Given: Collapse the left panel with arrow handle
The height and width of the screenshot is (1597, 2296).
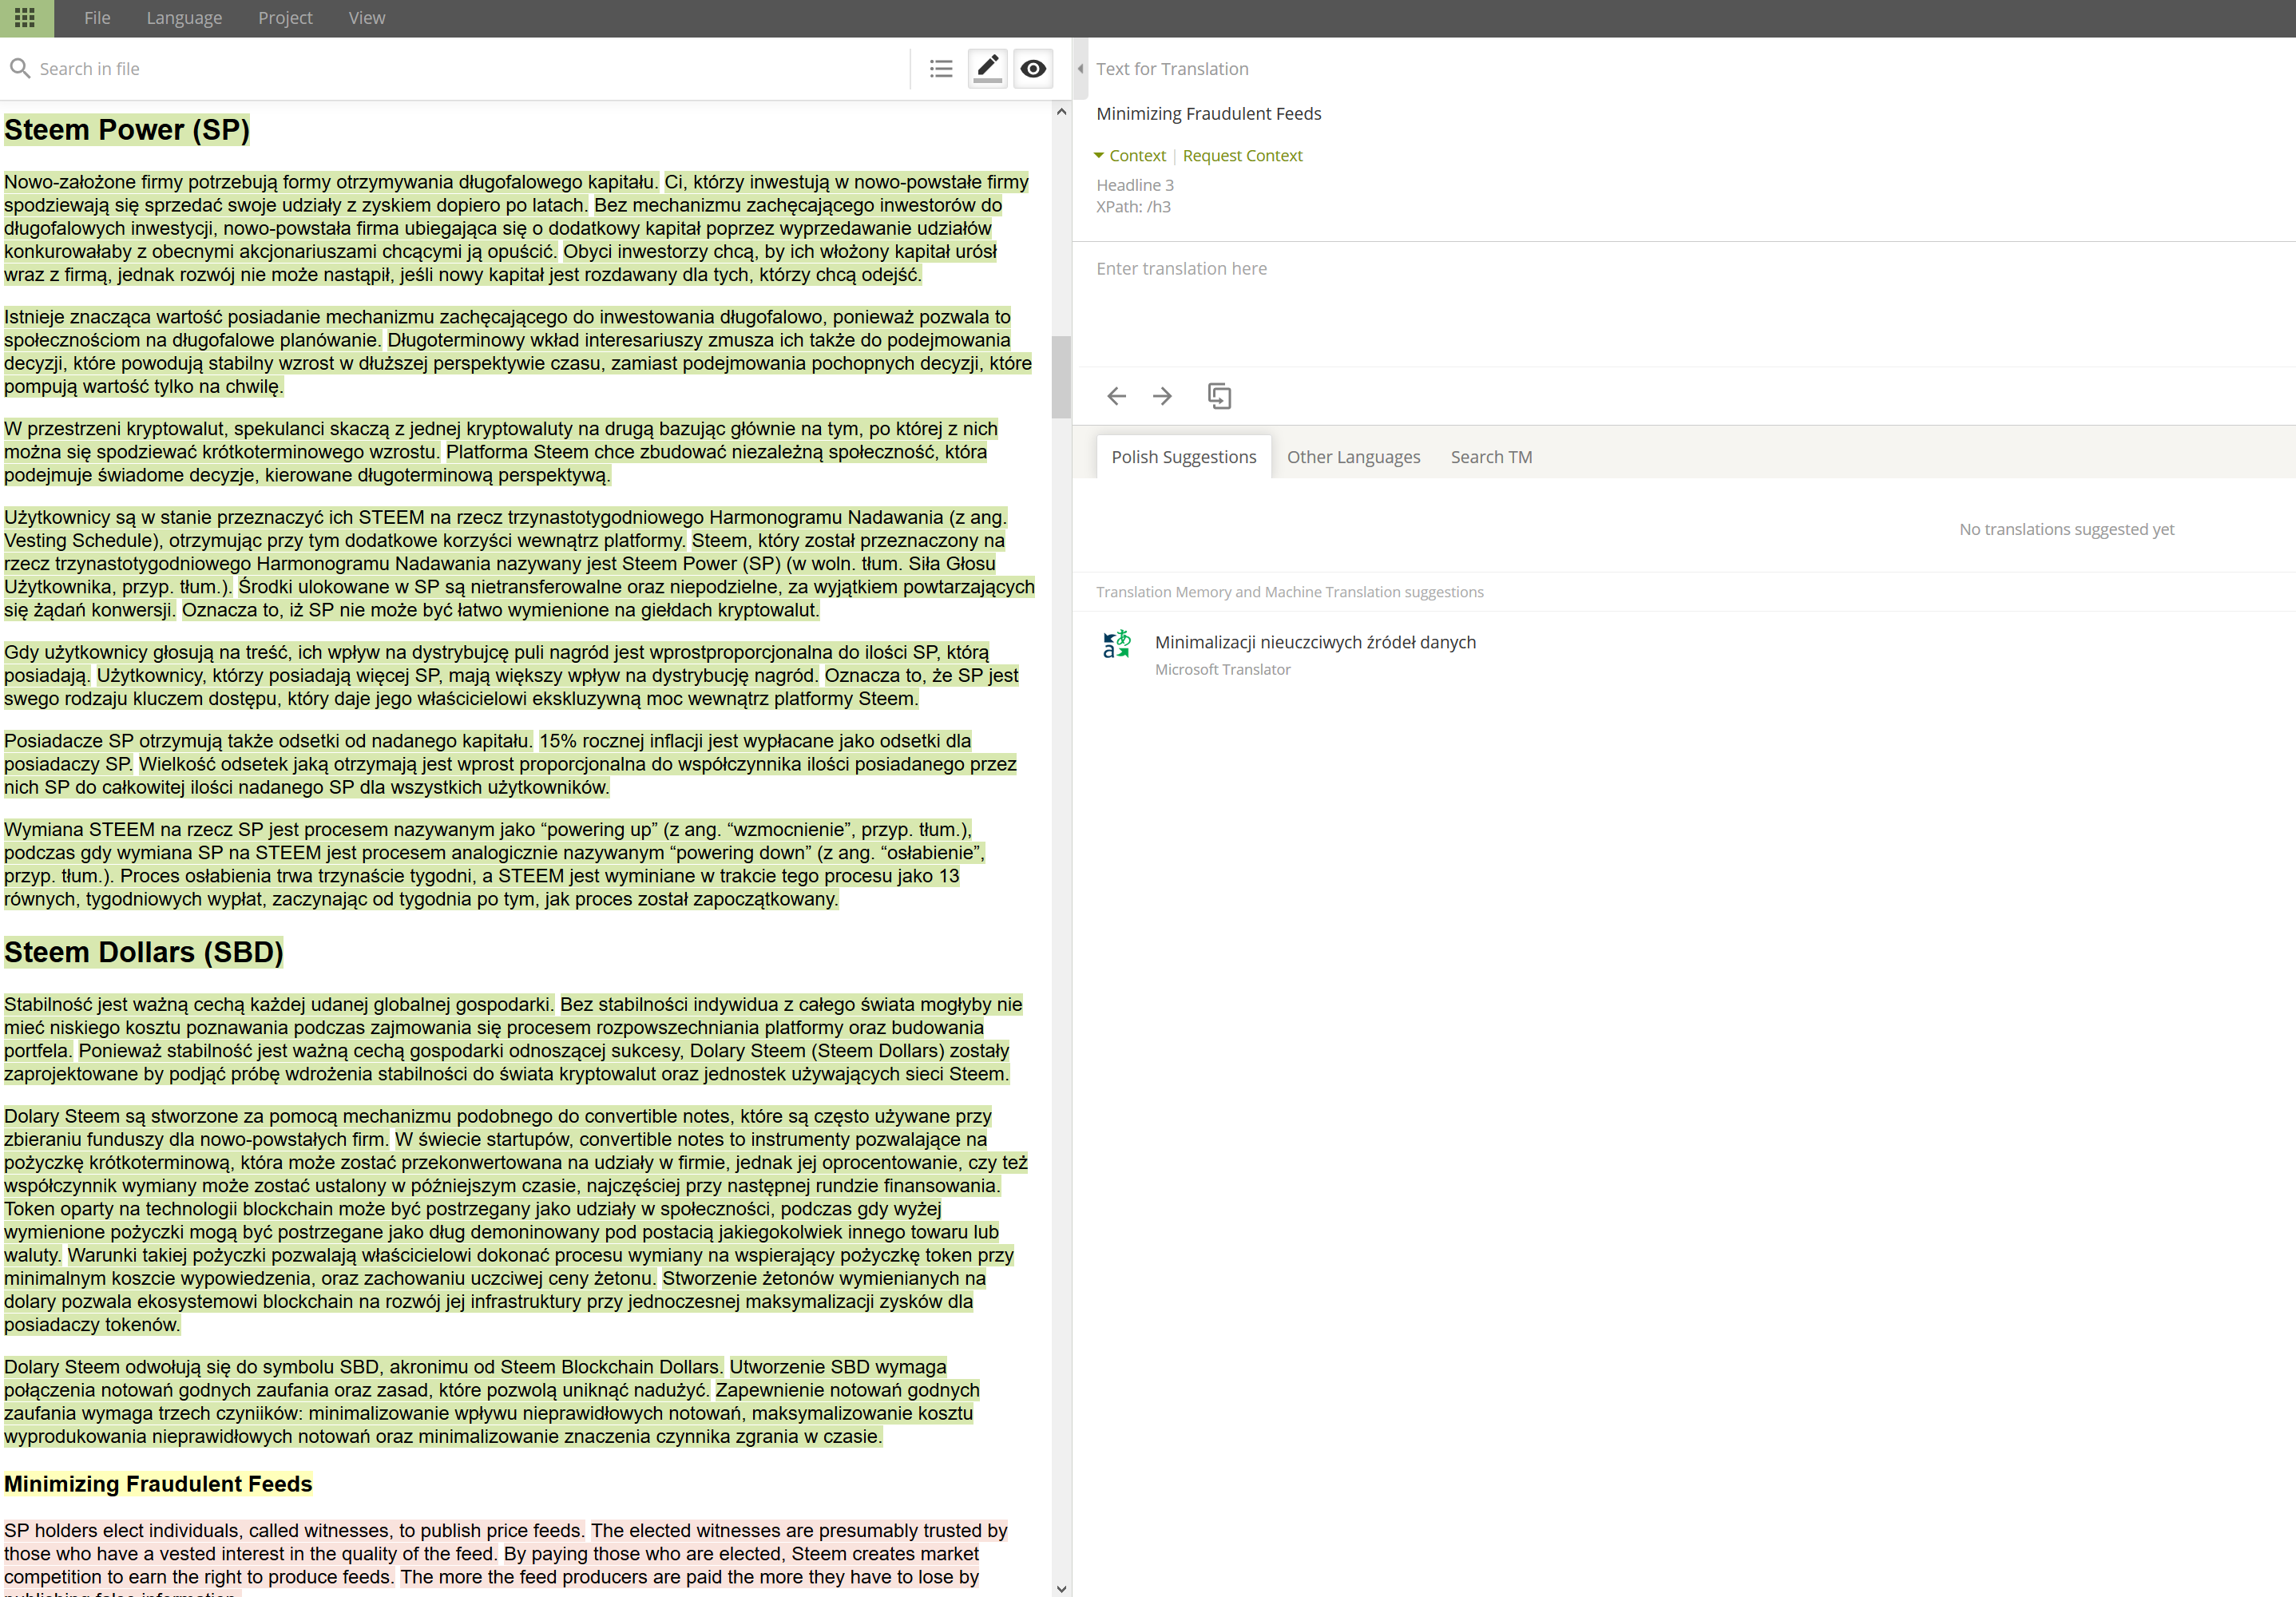Looking at the screenshot, I should click(1080, 69).
